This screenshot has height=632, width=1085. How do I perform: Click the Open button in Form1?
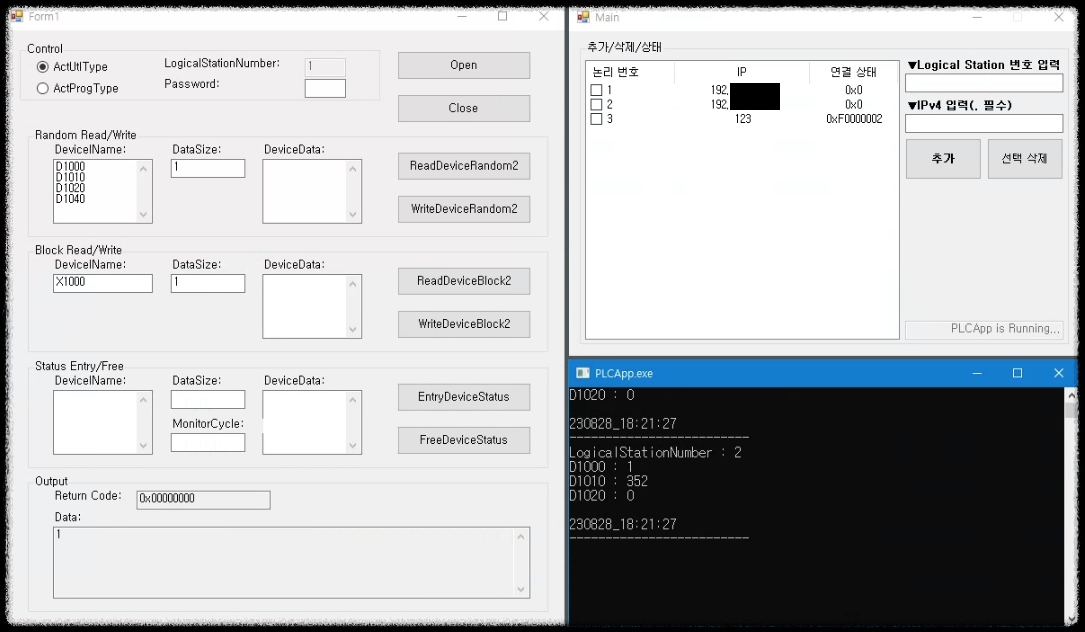click(x=464, y=65)
